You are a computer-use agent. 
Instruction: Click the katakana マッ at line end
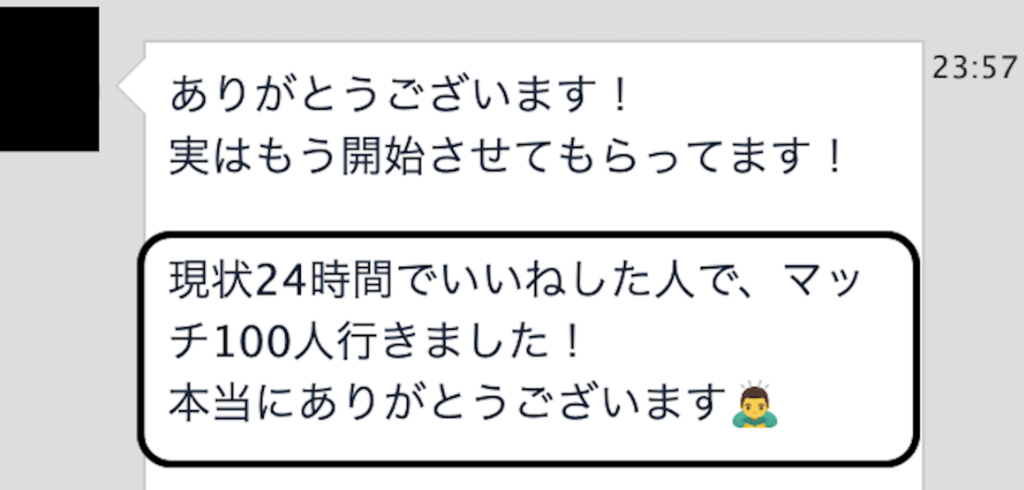825,282
